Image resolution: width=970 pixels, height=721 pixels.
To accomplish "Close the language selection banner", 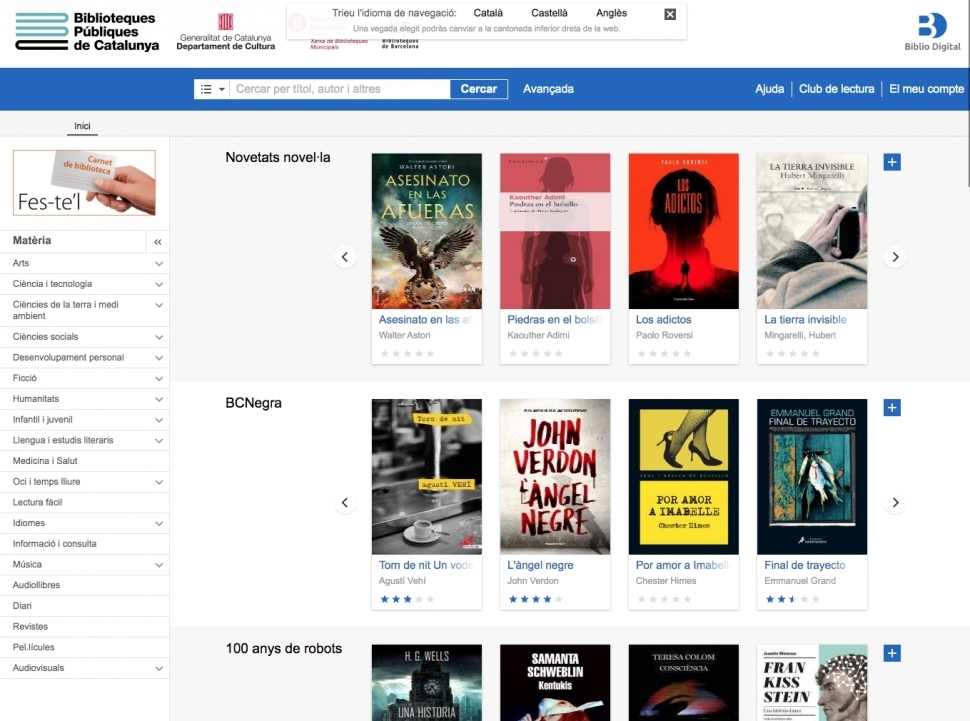I will click(670, 14).
